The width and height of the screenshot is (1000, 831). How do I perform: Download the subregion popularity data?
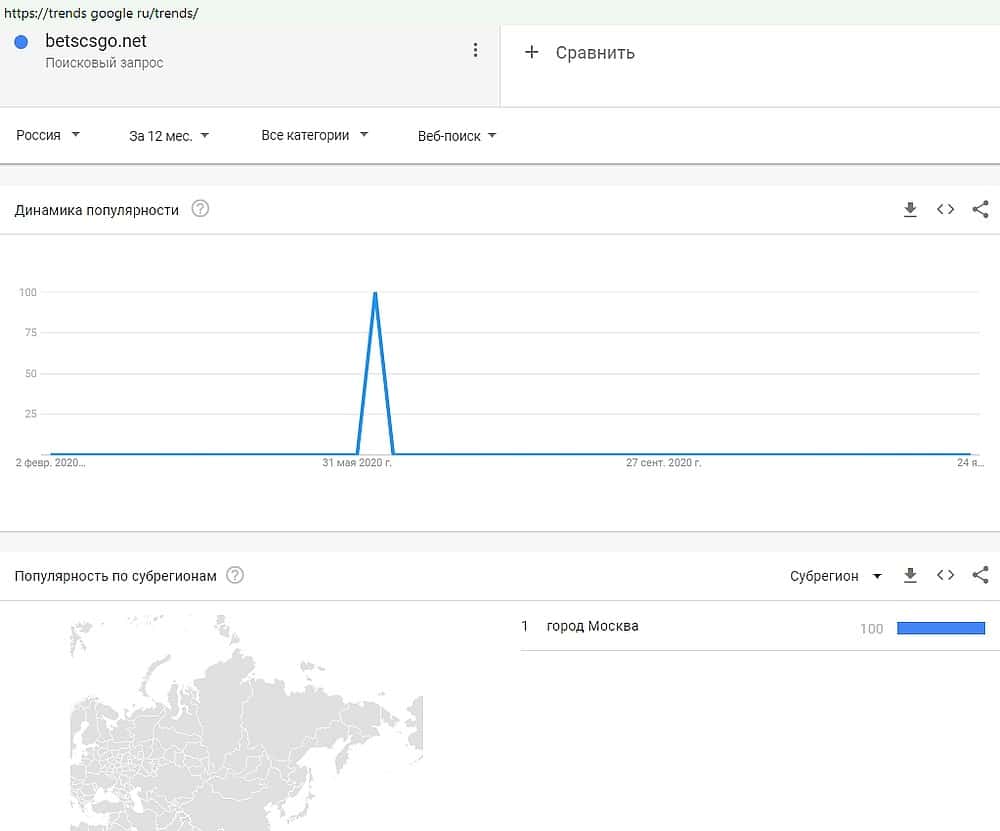point(910,575)
